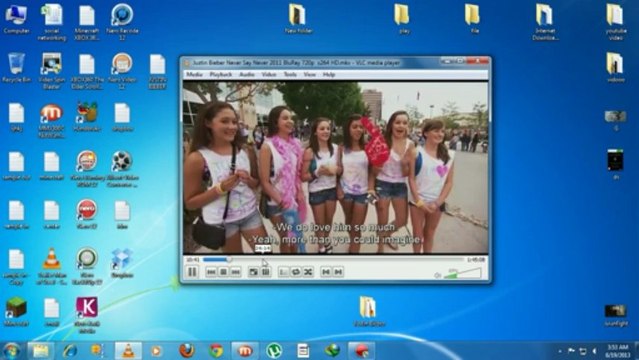Pause the video in VLC
This screenshot has width=639, height=360.
[192, 272]
